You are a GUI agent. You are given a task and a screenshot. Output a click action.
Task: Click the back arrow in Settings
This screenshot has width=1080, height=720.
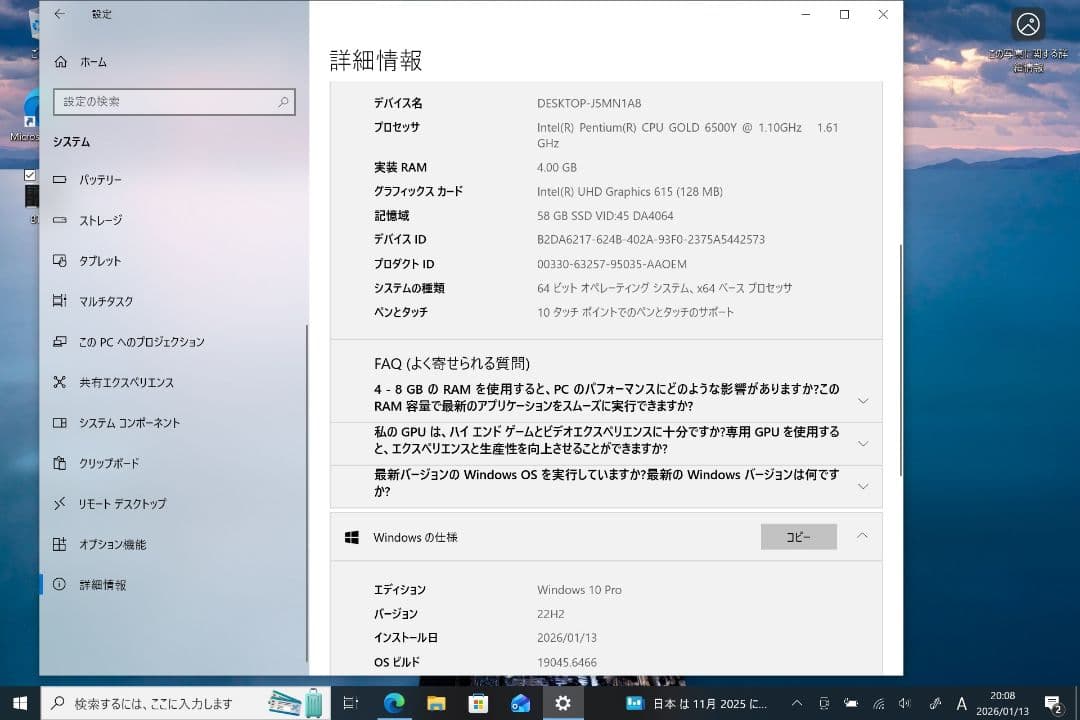coord(58,14)
